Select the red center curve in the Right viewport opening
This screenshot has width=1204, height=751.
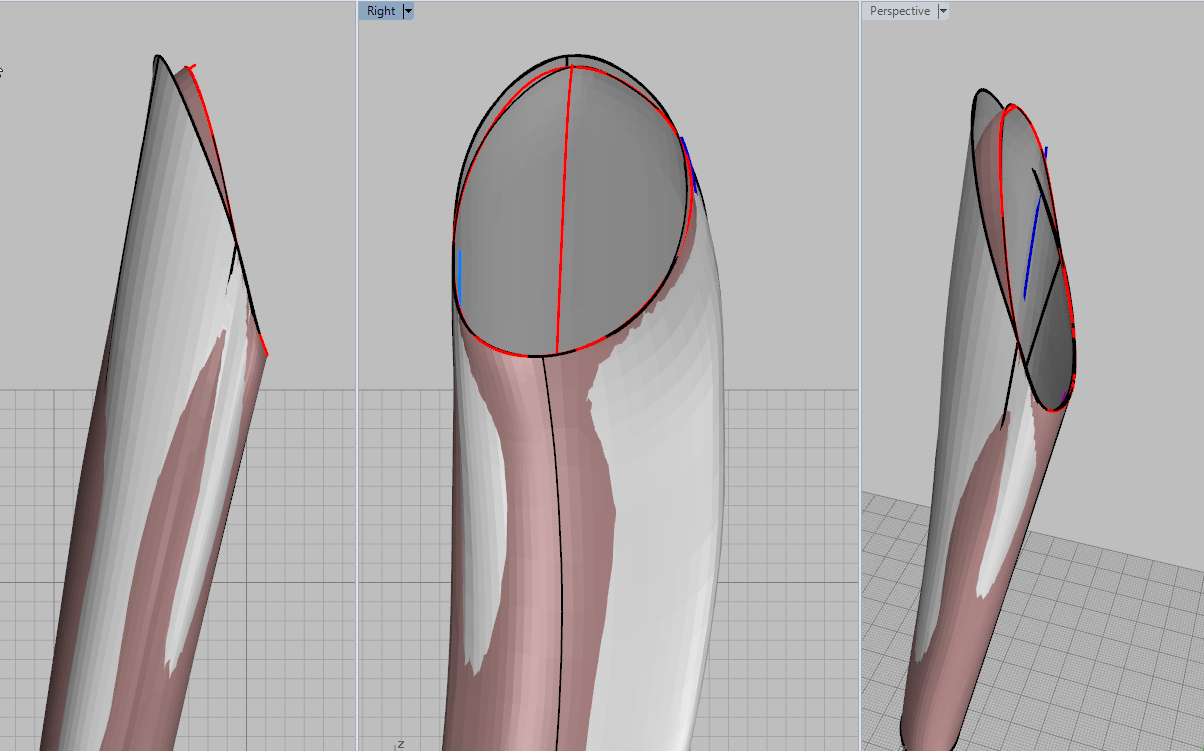563,210
